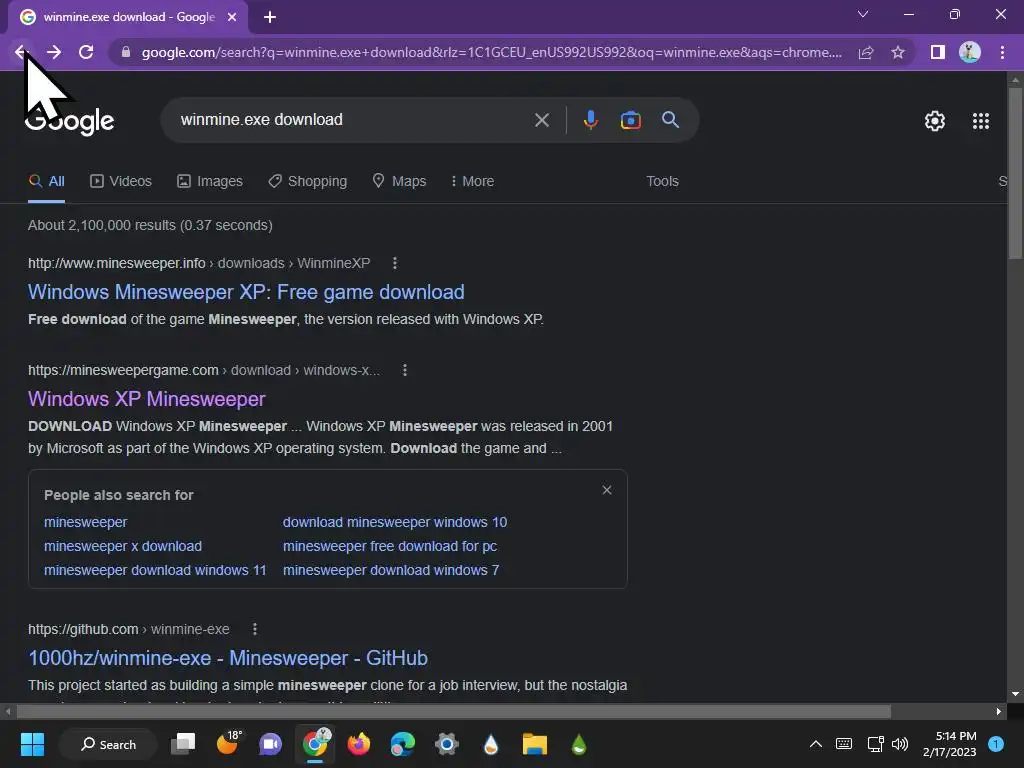Click the horizontal scrollbar right arrow
This screenshot has width=1024, height=768.
[999, 711]
